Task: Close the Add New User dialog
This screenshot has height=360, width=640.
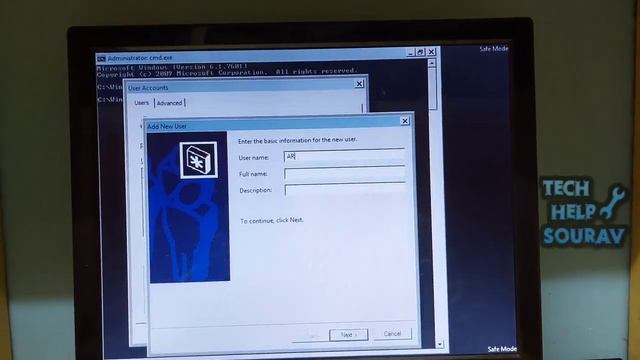Action: [405, 121]
